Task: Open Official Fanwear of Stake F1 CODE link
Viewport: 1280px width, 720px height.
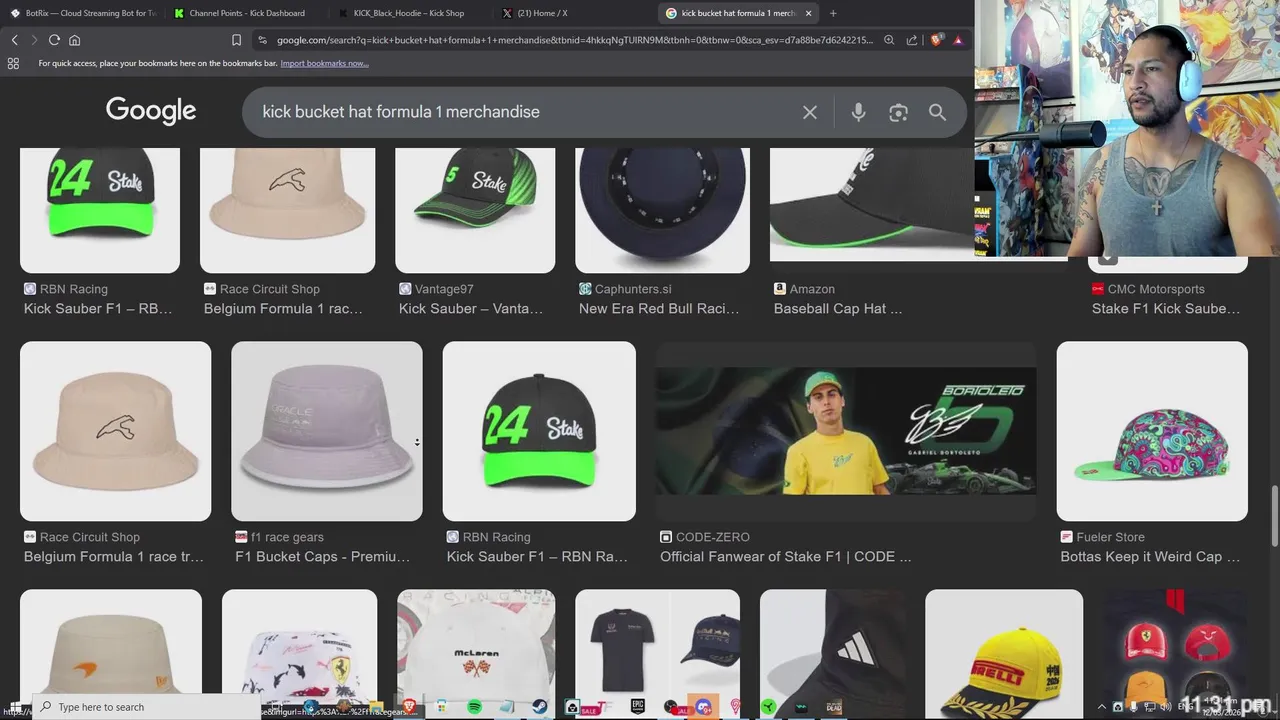Action: pyautogui.click(x=785, y=556)
